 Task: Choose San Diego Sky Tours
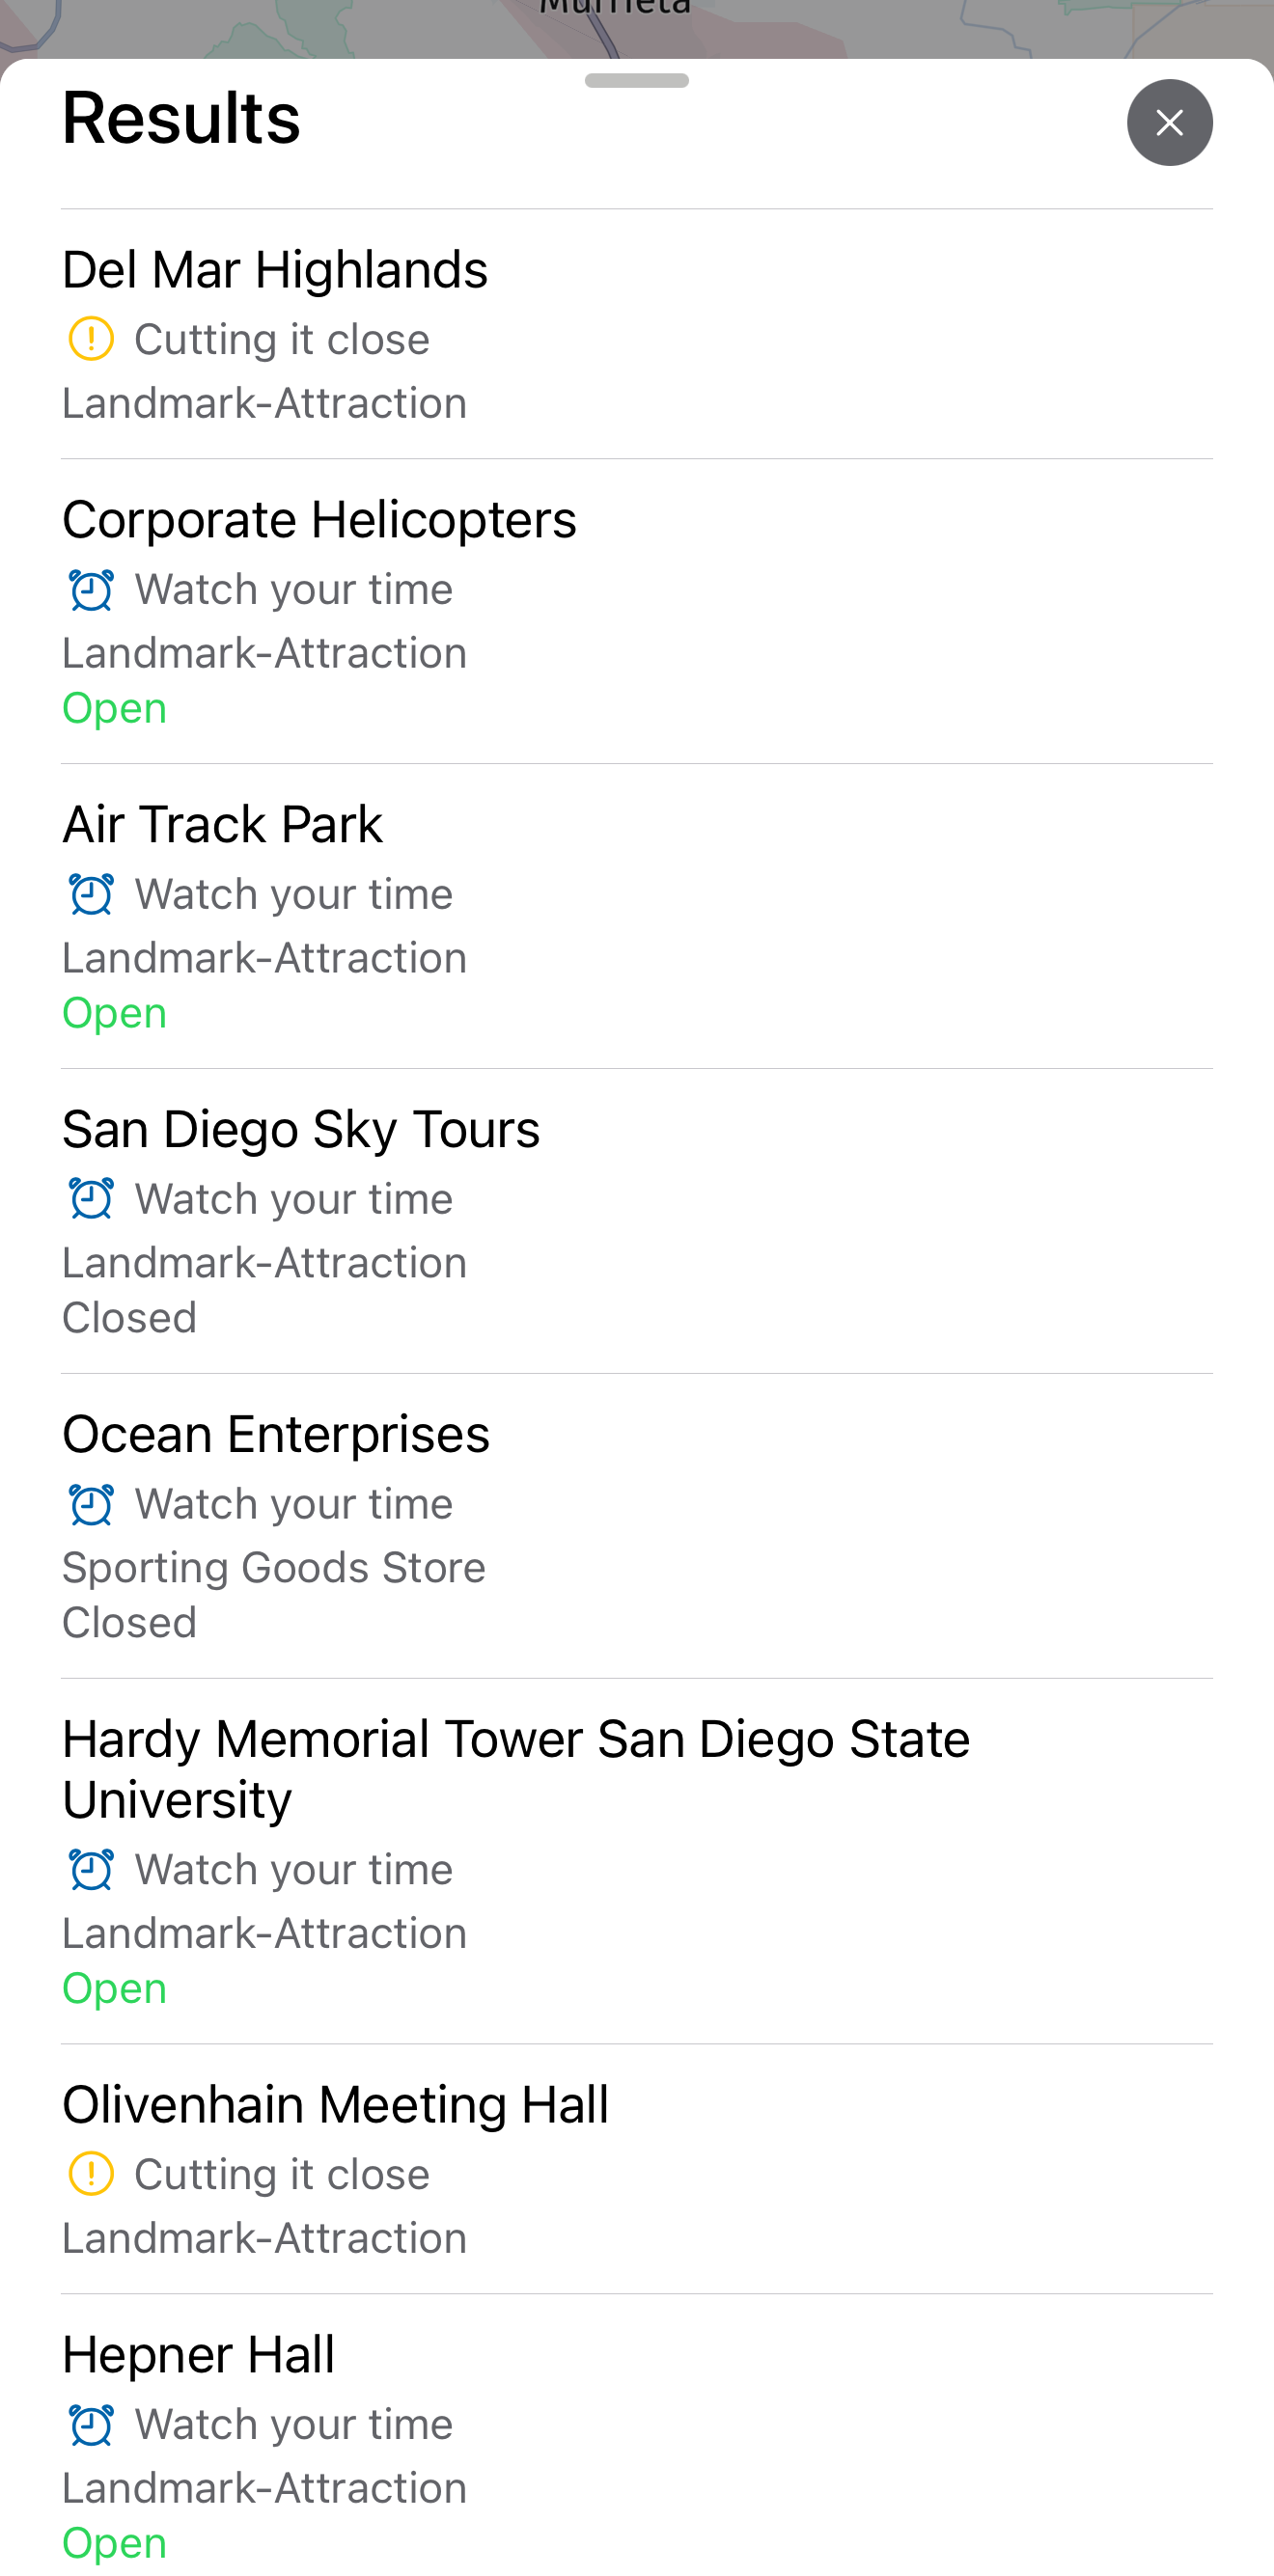click(x=301, y=1130)
